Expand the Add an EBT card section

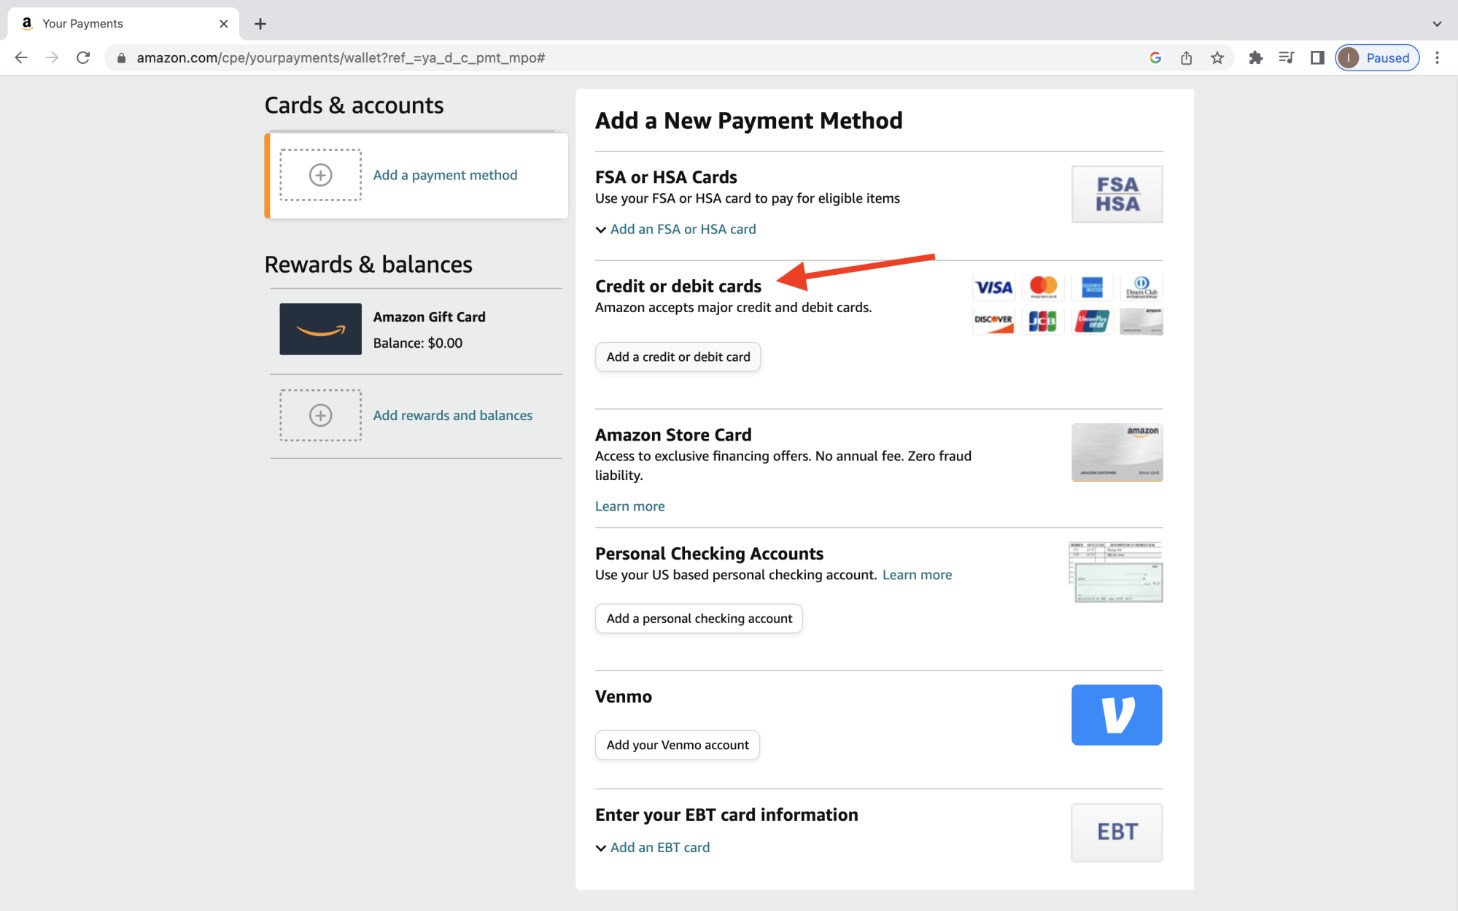pos(659,847)
